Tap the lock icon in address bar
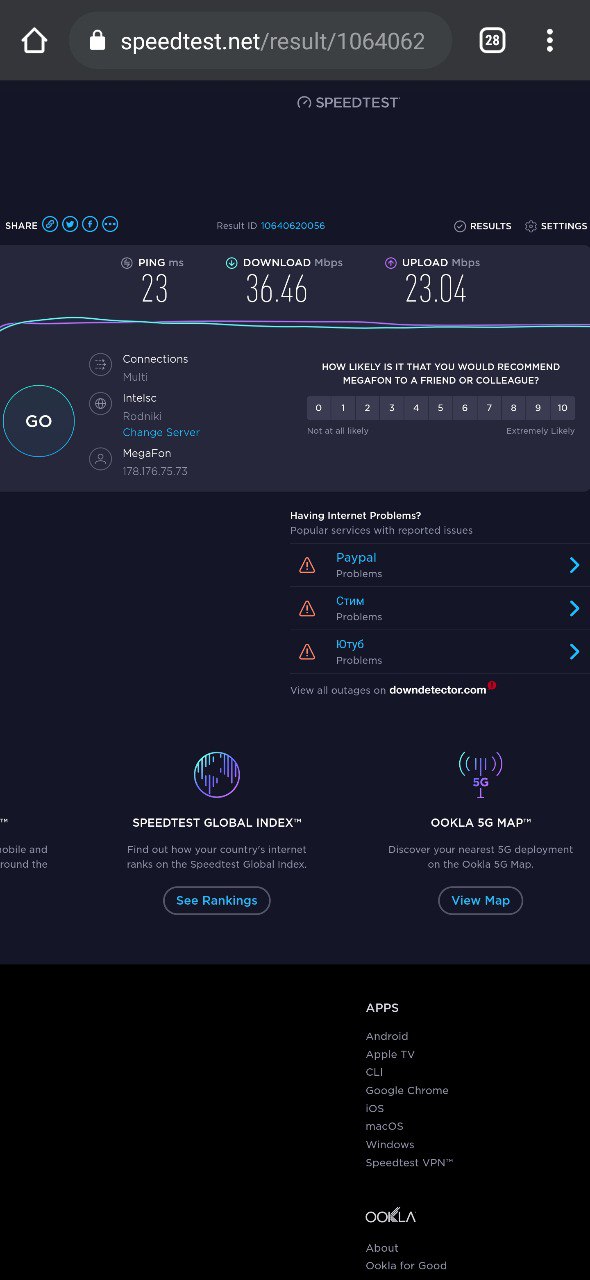The image size is (590, 1280). point(97,40)
